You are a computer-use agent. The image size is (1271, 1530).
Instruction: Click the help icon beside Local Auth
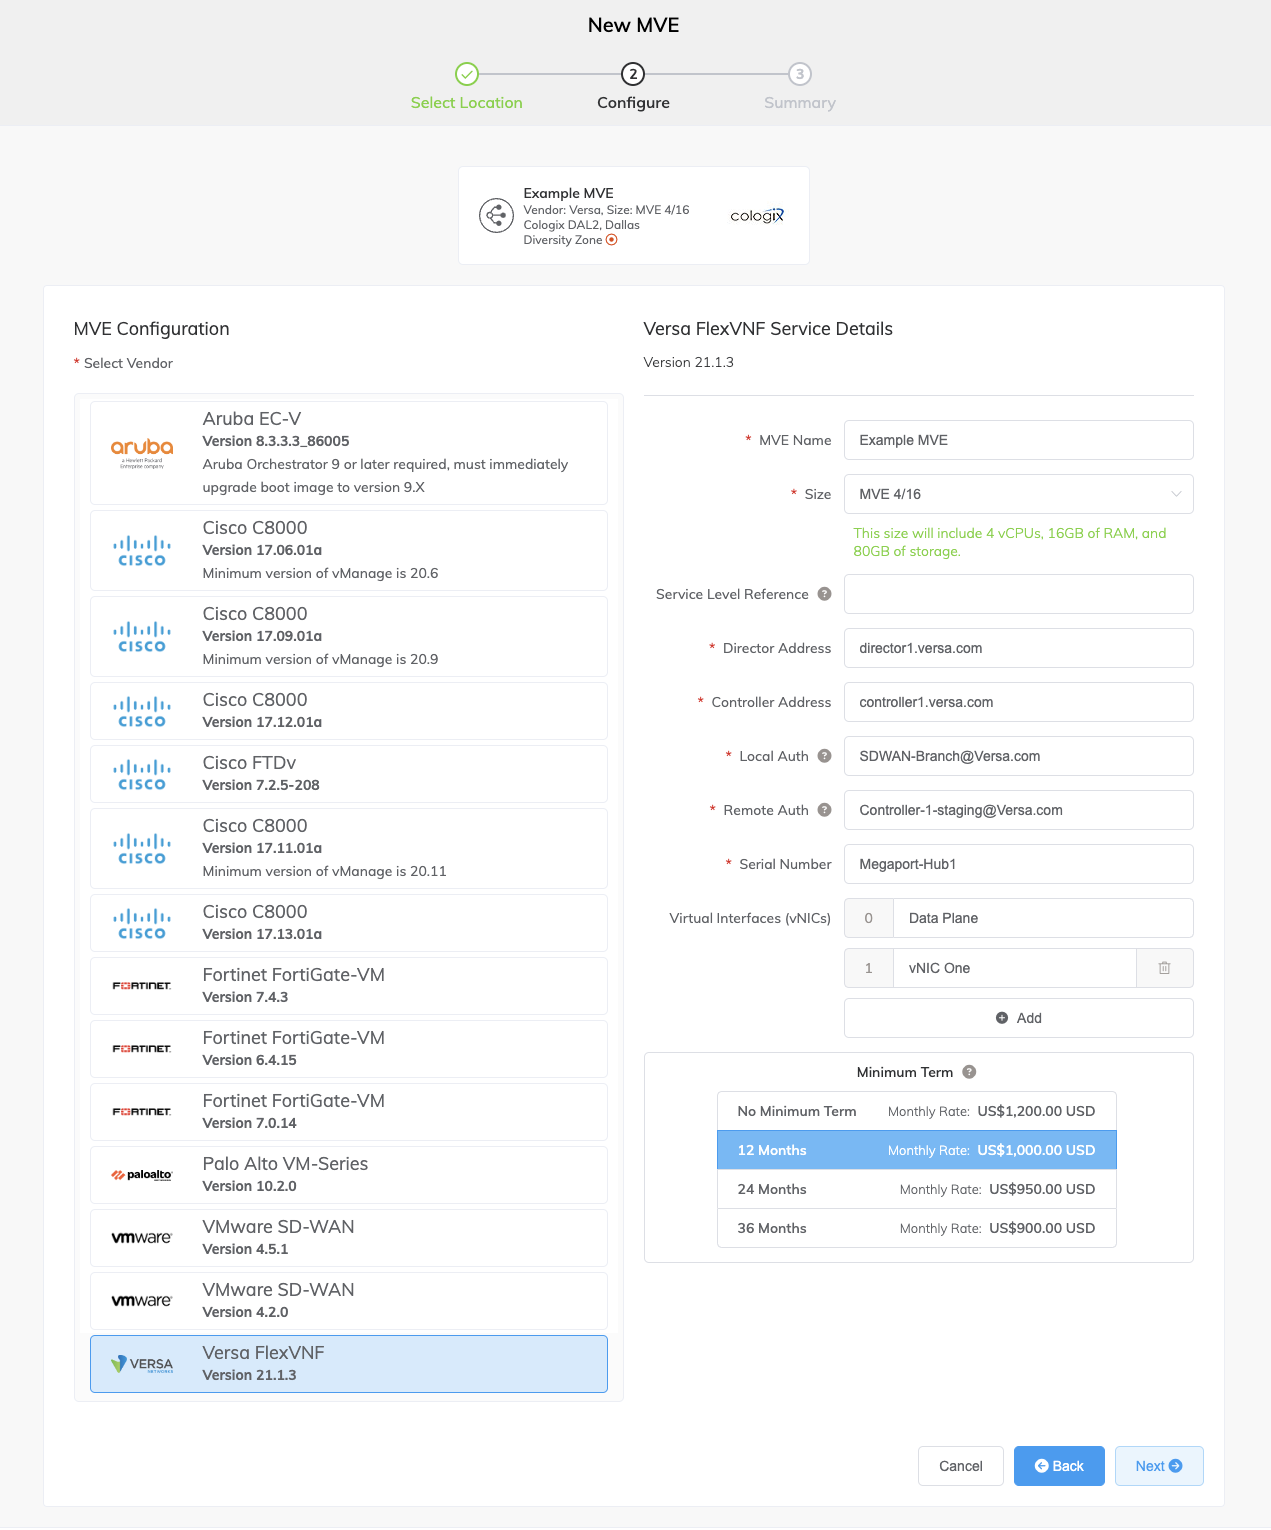pyautogui.click(x=824, y=756)
